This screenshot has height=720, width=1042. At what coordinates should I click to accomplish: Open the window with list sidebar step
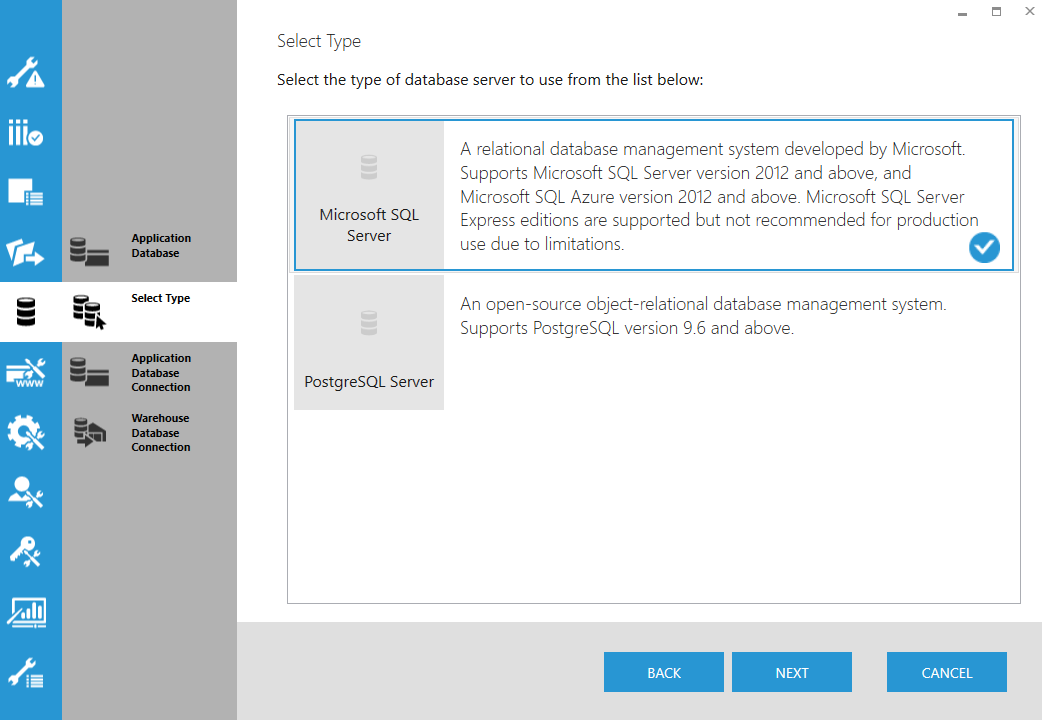click(x=26, y=191)
